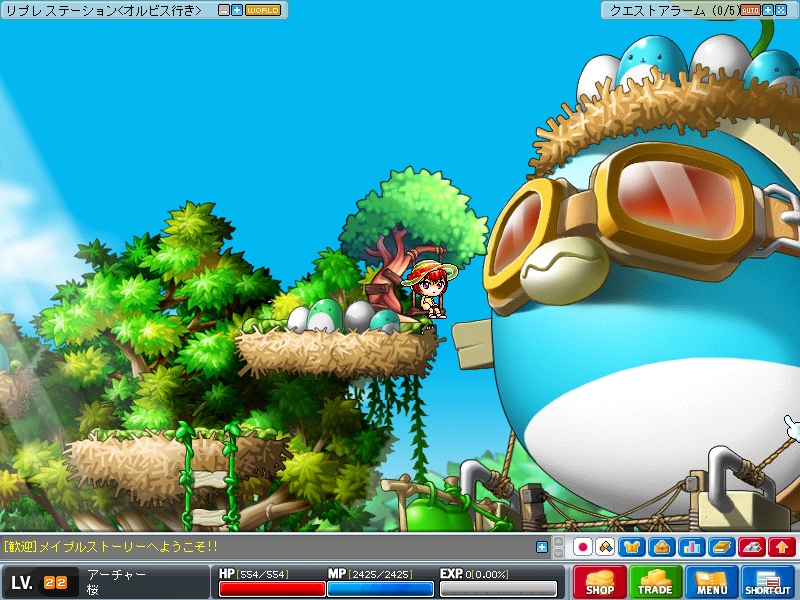
Task: Close the quest alarm panel icon
Action: 781,10
